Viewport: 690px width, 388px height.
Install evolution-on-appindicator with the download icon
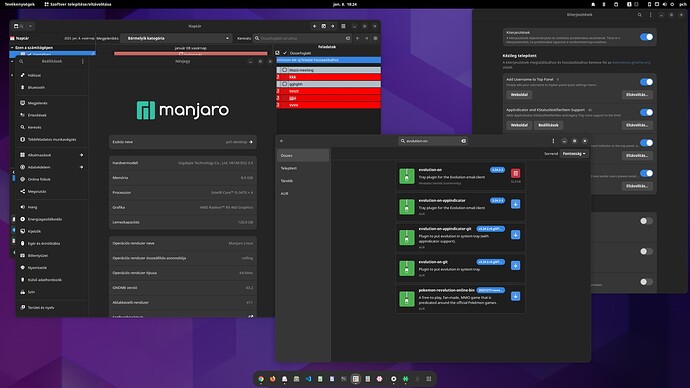click(515, 204)
